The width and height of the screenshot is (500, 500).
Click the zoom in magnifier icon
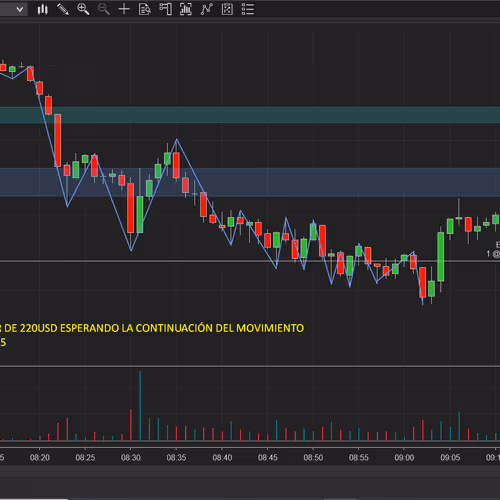point(83,9)
